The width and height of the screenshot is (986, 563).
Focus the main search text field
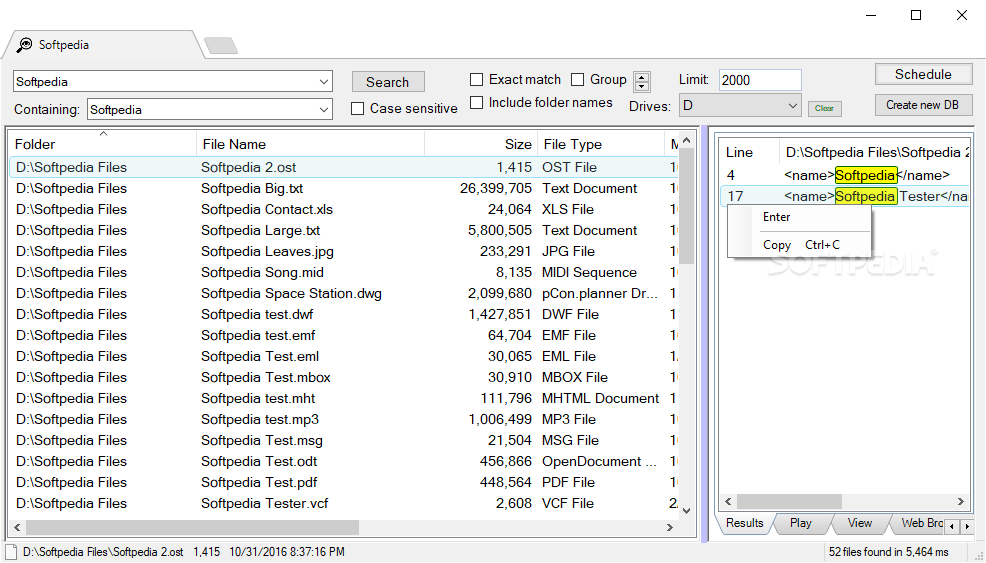point(165,82)
